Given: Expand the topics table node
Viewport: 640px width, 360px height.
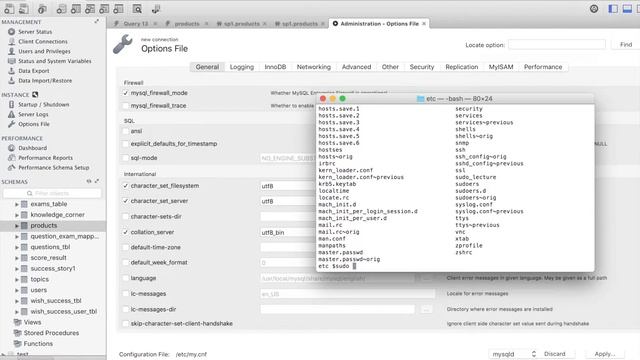Looking at the screenshot, I should [x=17, y=280].
